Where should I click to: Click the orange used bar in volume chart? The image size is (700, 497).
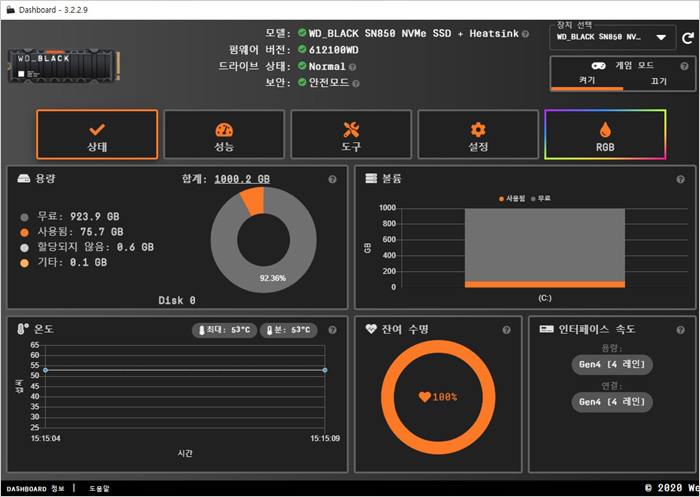(545, 284)
